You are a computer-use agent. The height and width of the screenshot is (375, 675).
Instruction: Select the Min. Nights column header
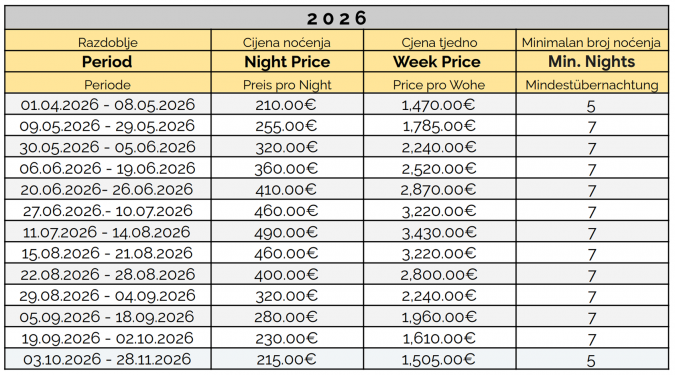(x=592, y=62)
